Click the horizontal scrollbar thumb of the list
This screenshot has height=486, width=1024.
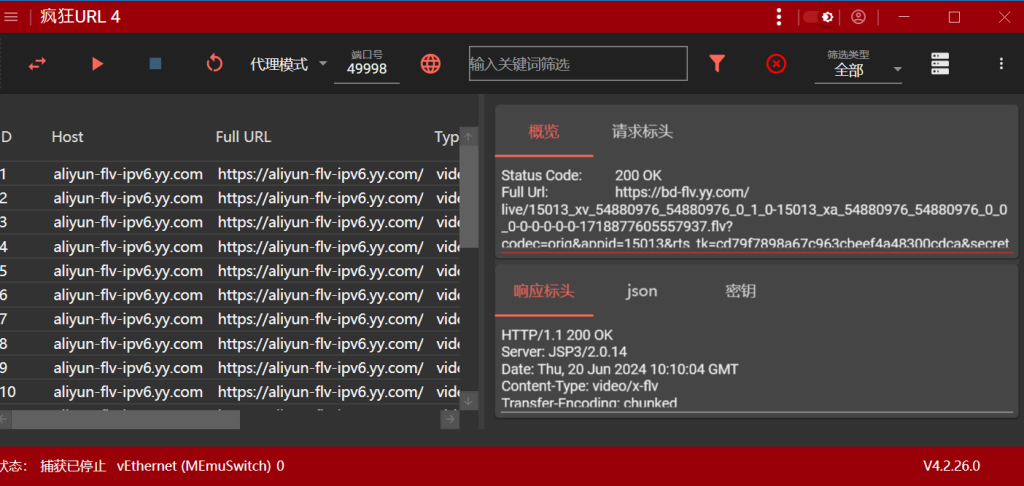125,419
